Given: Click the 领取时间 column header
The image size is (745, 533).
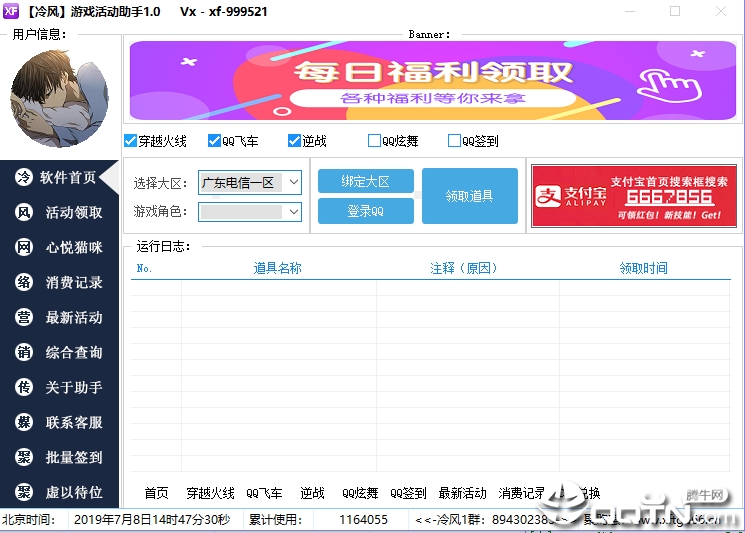Looking at the screenshot, I should click(643, 268).
